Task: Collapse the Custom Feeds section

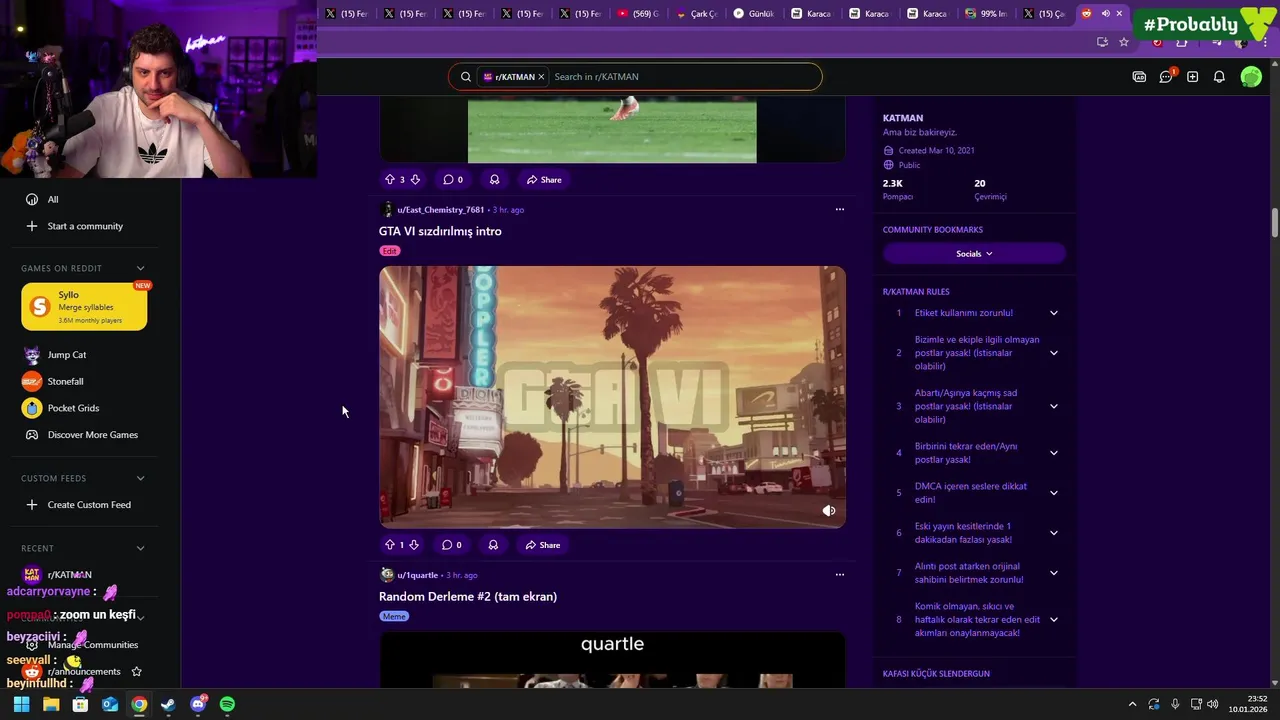Action: pos(140,478)
